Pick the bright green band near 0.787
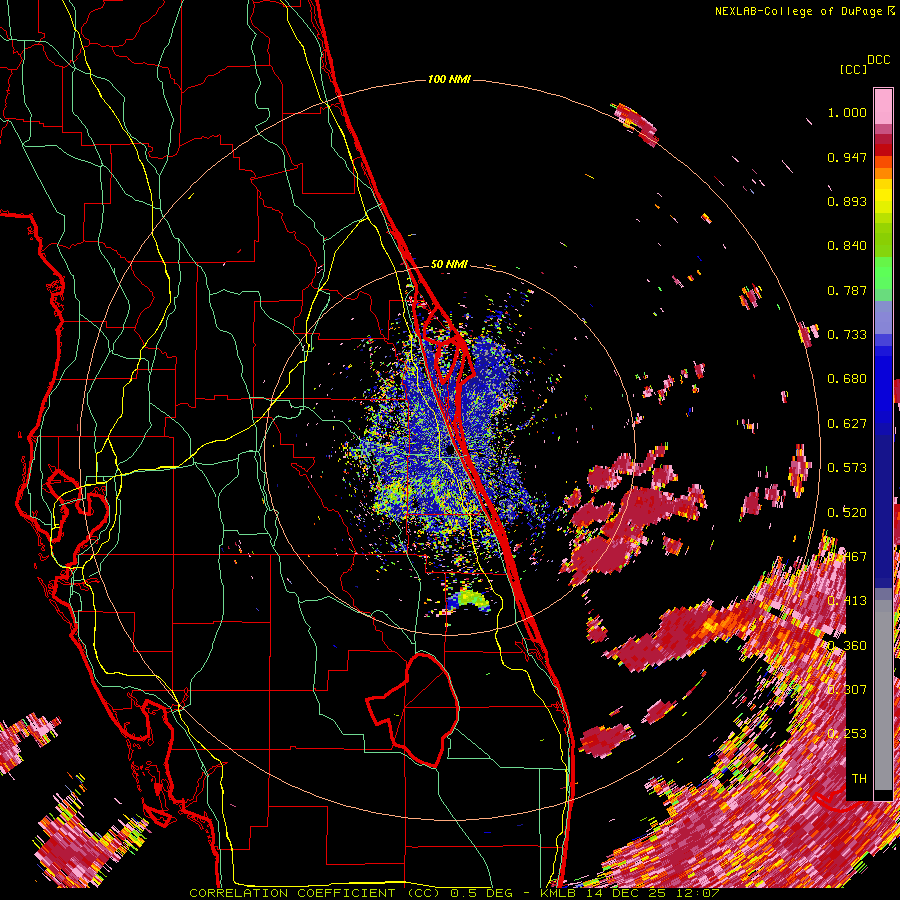Screen dimensions: 900x900 tap(883, 276)
